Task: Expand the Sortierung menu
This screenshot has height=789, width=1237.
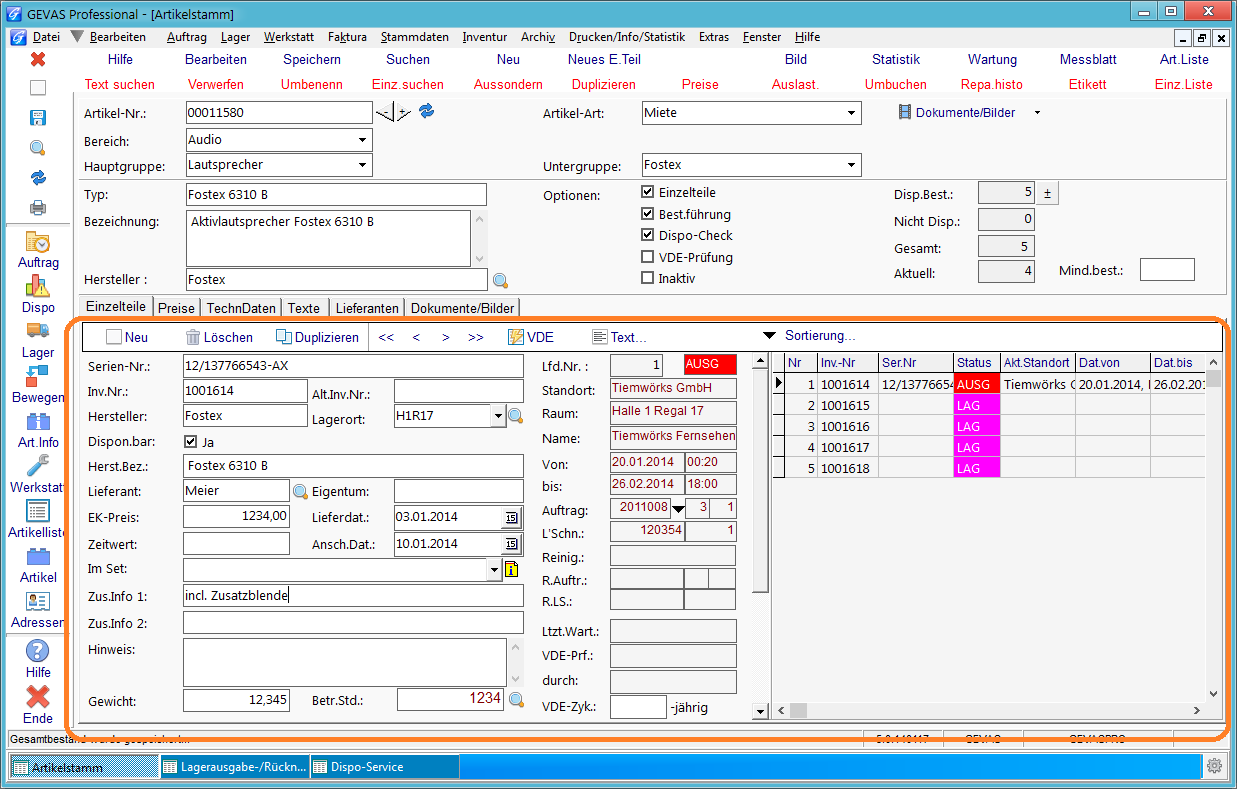Action: [x=809, y=336]
